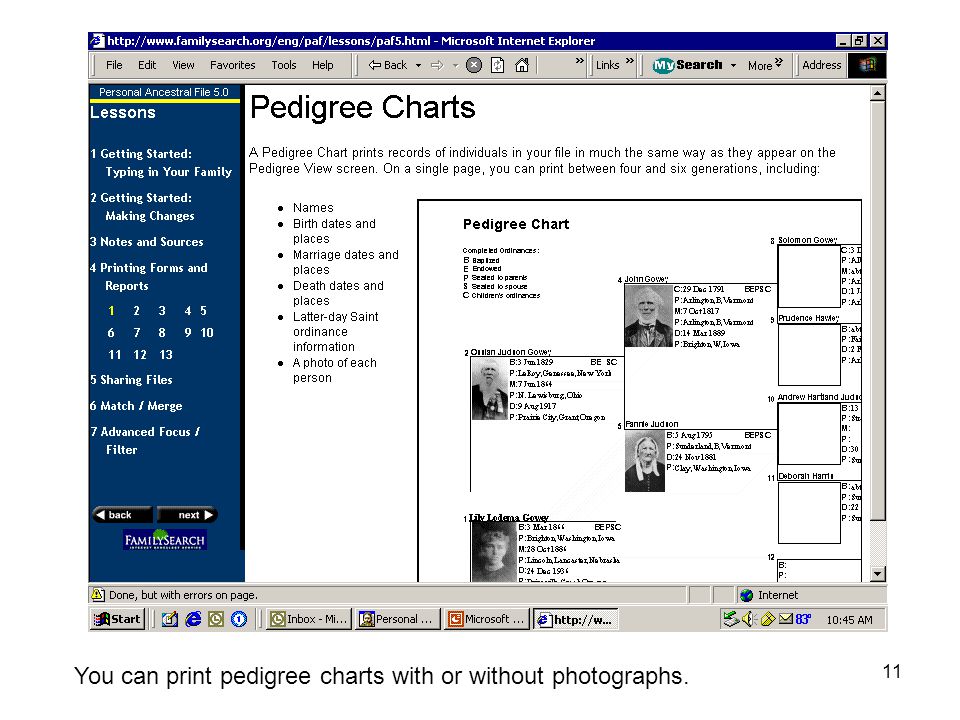
Task: Click the Windows Start button
Action: tap(118, 619)
